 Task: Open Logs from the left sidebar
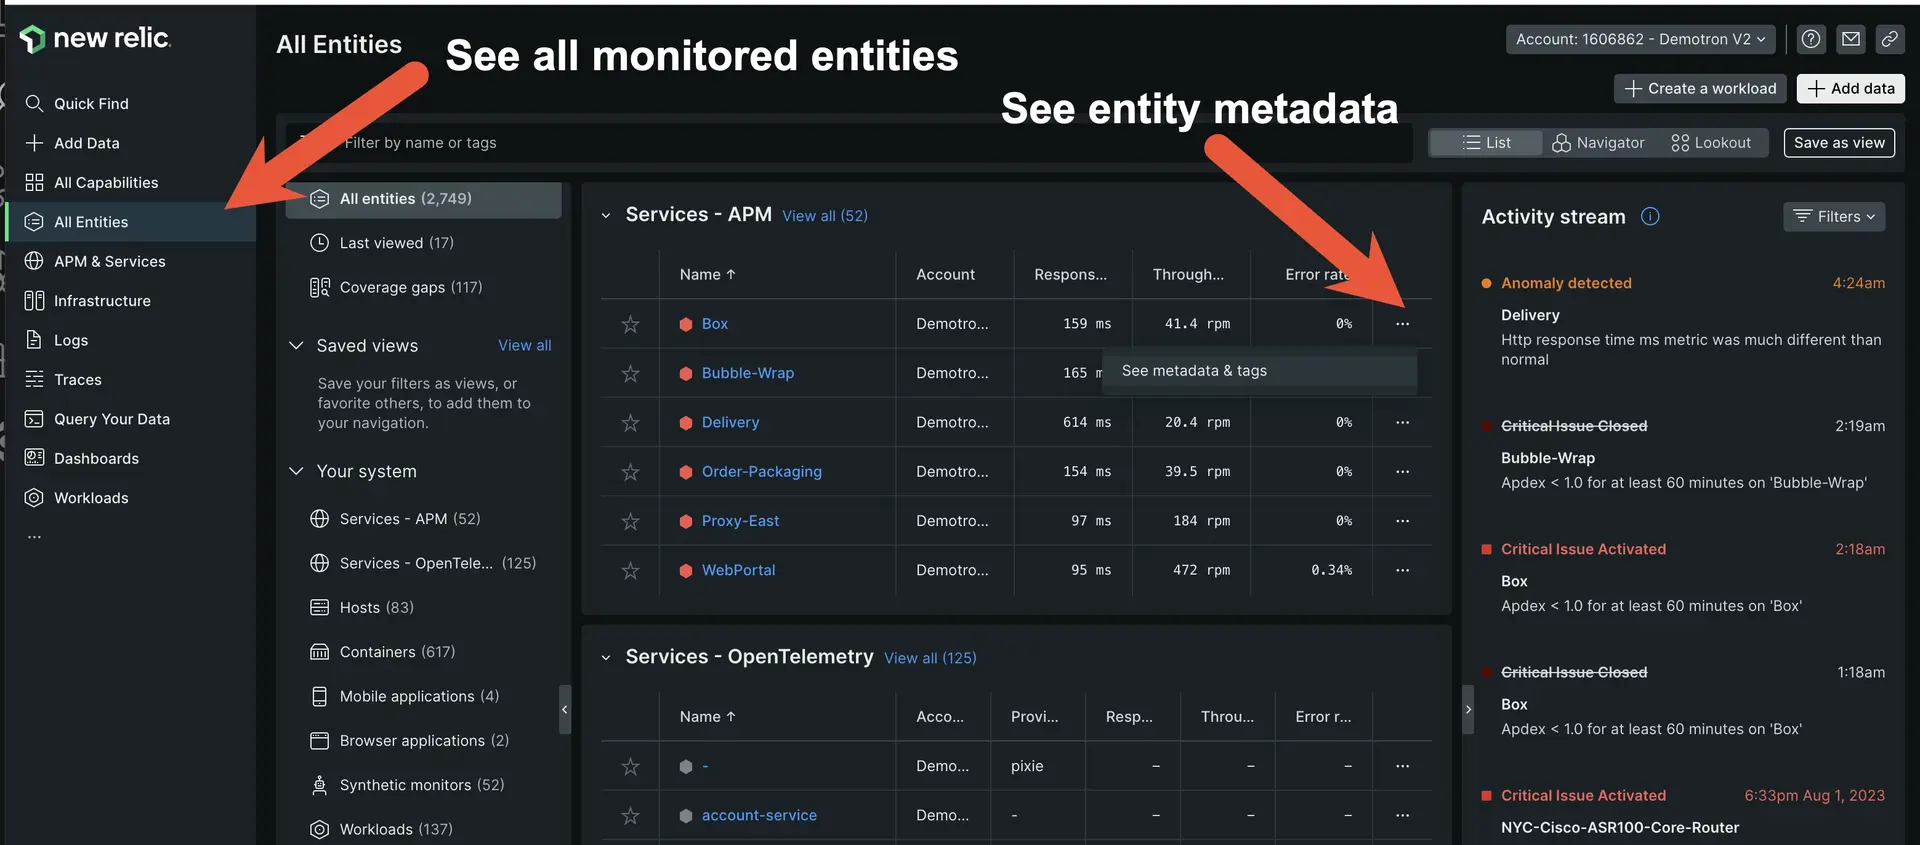click(70, 340)
